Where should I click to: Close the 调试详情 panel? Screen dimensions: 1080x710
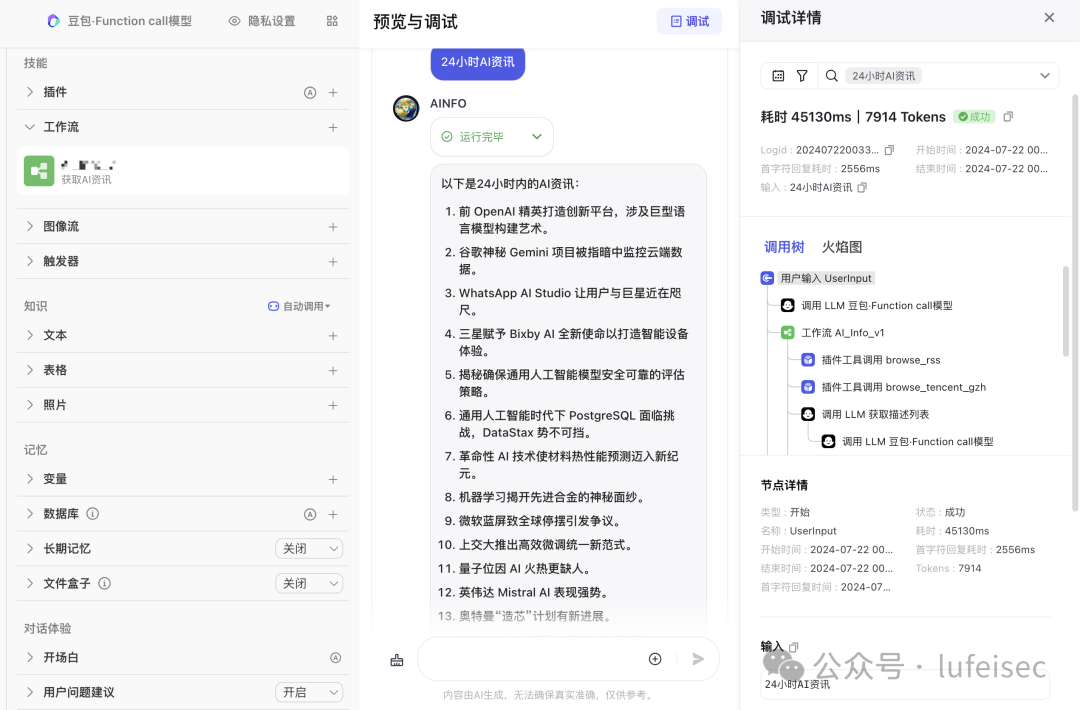pos(1049,18)
